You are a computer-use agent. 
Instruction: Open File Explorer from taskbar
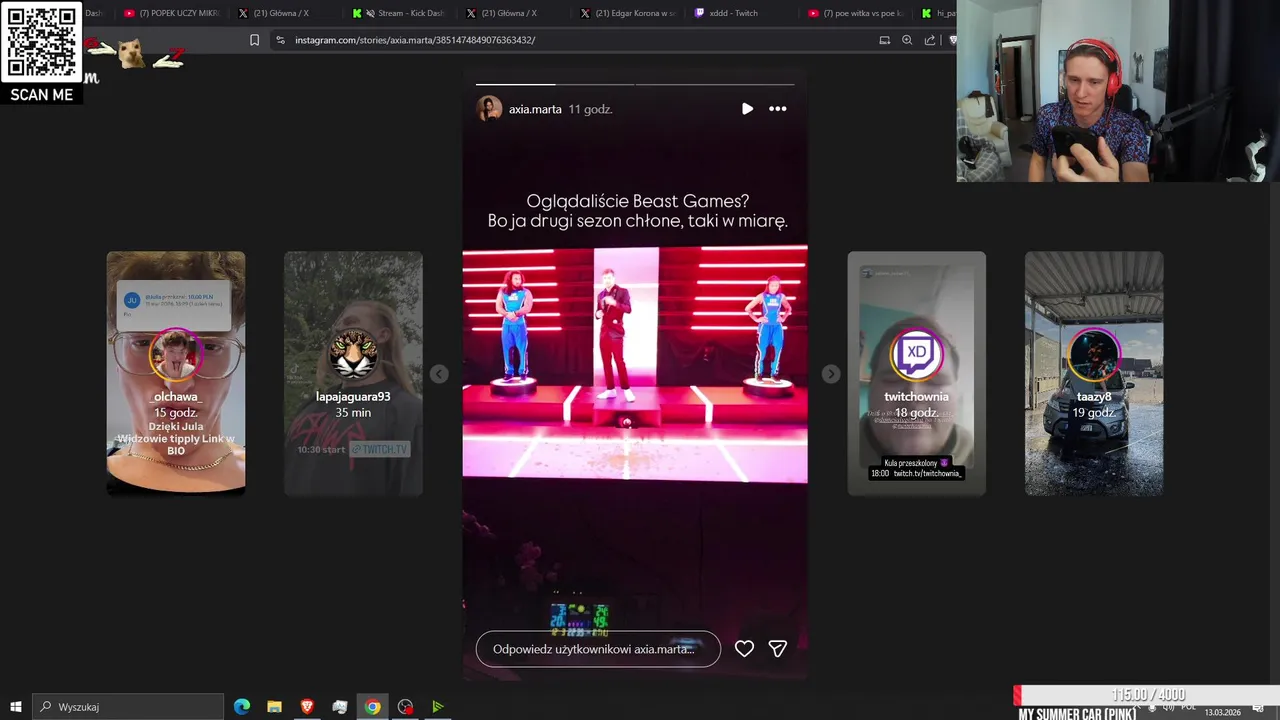274,707
